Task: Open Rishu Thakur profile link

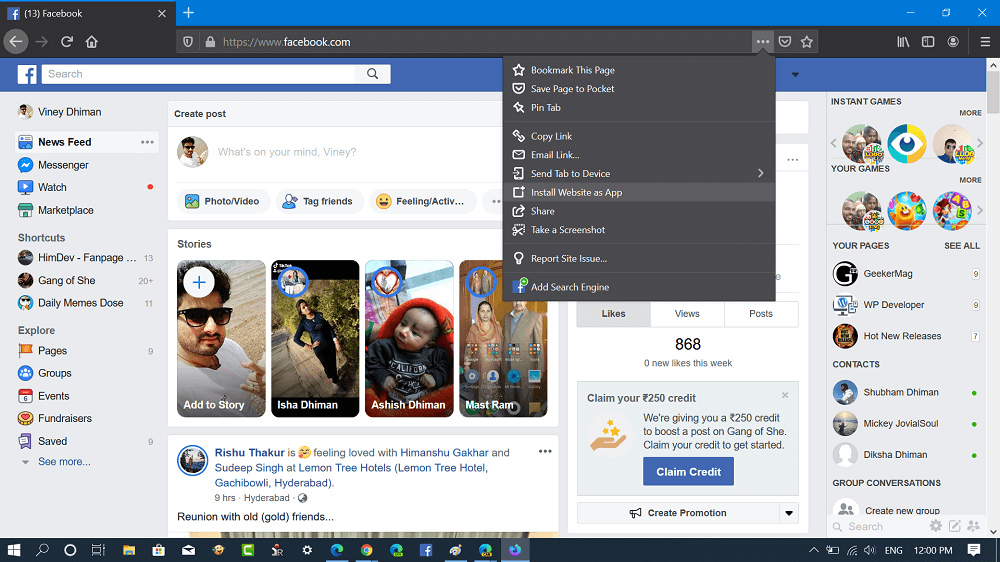Action: pos(249,452)
